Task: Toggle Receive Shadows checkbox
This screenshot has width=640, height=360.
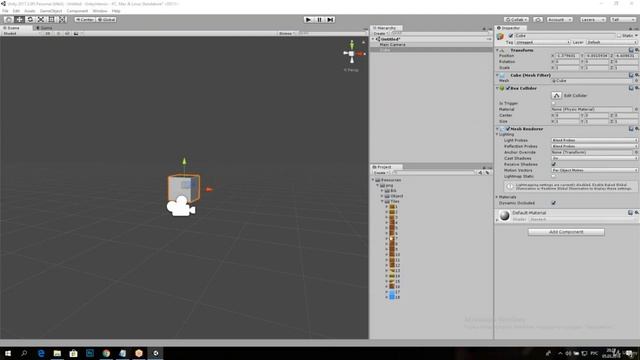Action: 553,164
